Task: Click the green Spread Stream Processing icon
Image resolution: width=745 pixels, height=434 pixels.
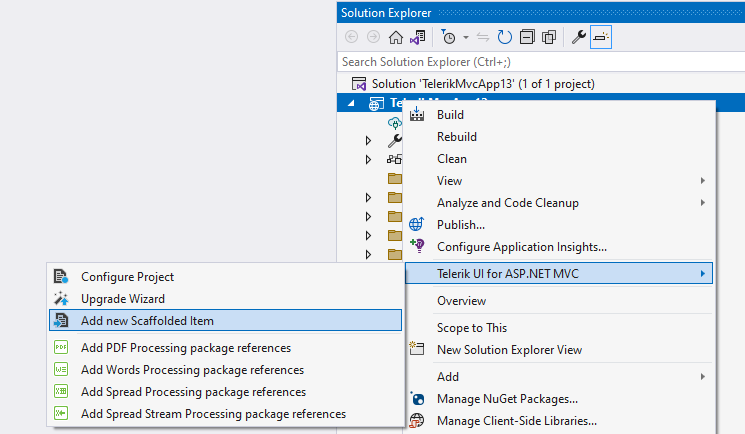Action: click(x=61, y=413)
